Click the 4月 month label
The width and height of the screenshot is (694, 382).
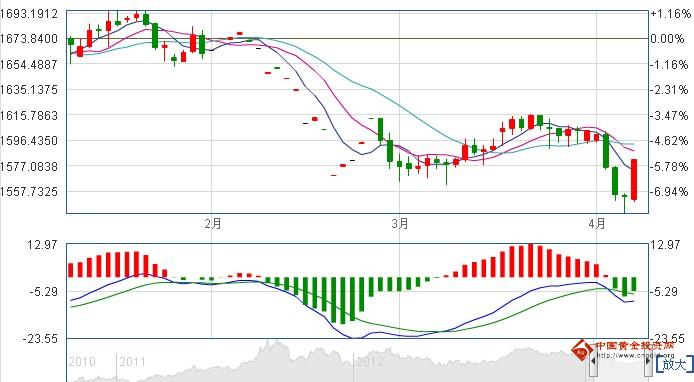(x=597, y=224)
